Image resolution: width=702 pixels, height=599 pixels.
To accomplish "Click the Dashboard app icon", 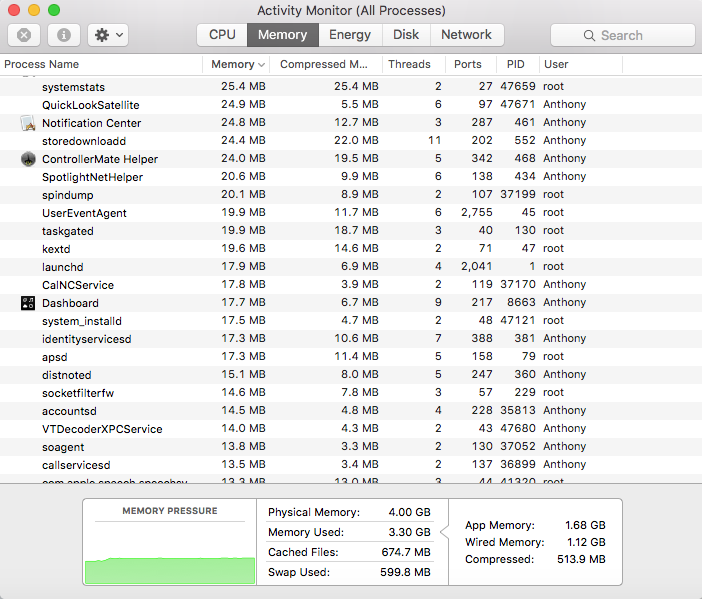I will pos(28,303).
